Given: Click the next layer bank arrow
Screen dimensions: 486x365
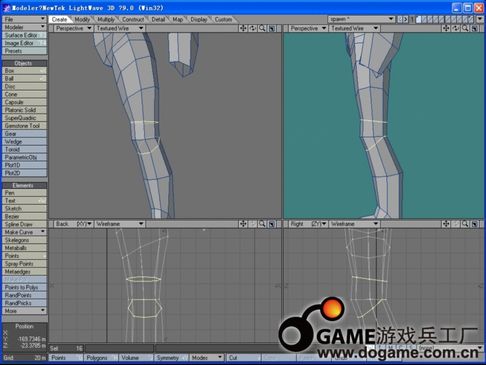Looking at the screenshot, I should [x=406, y=19].
